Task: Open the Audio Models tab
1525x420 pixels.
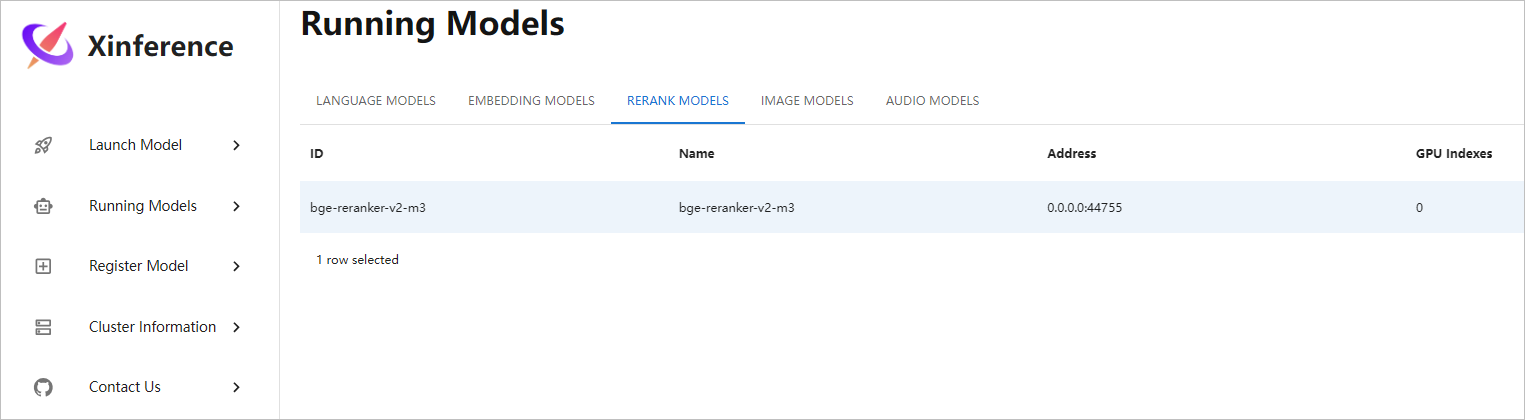Action: (932, 101)
